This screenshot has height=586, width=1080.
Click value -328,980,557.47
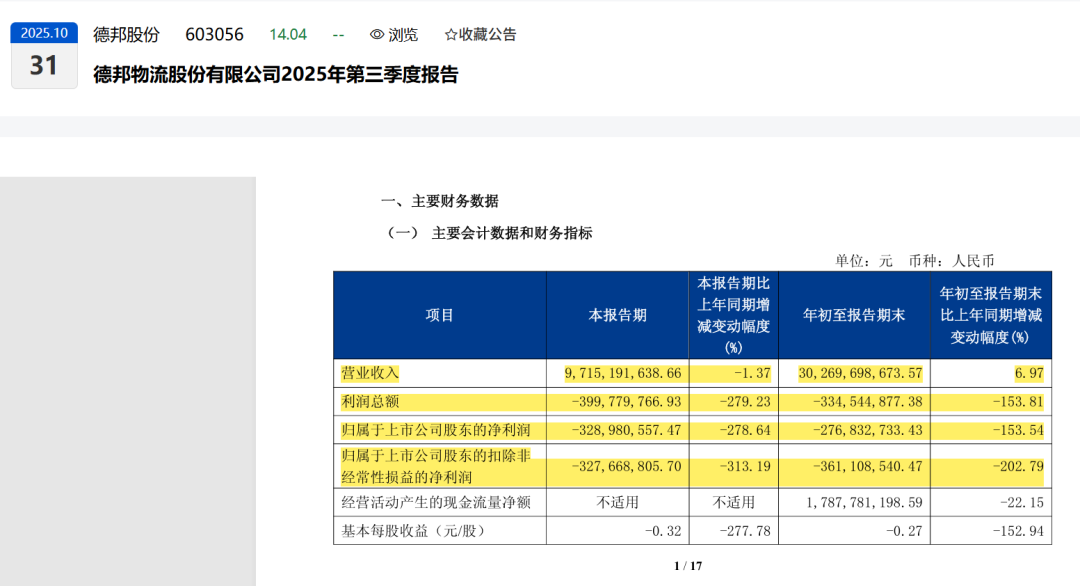(x=627, y=430)
